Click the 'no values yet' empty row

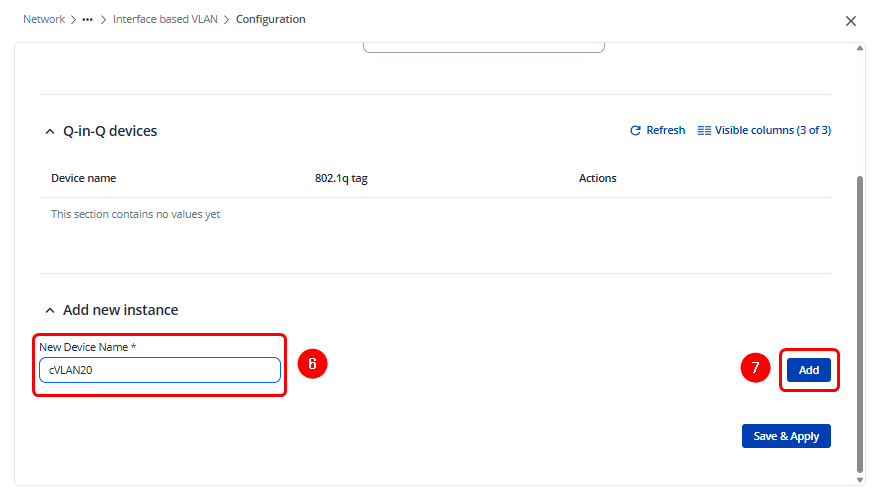tap(136, 215)
